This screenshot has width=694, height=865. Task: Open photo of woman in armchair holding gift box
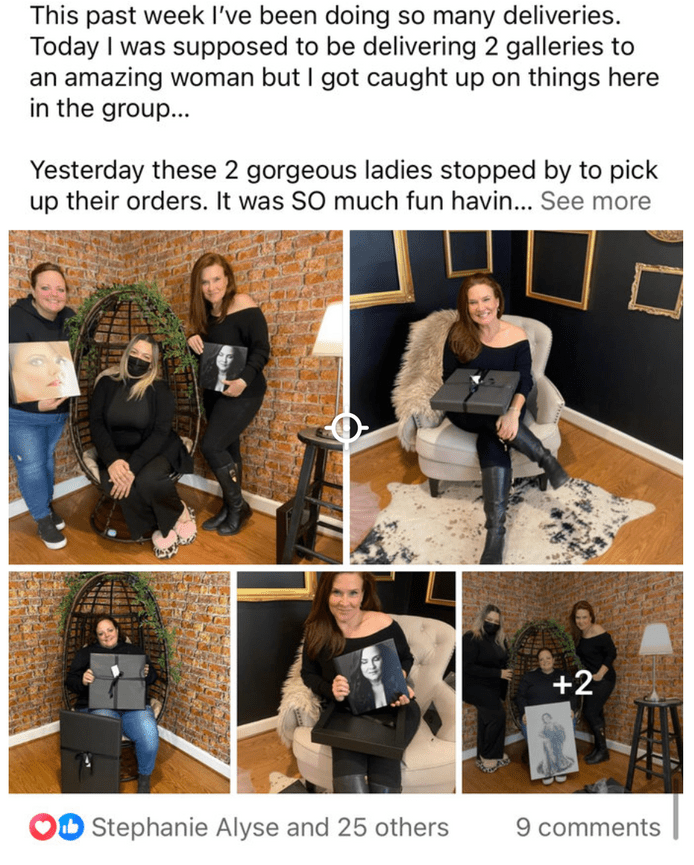[x=516, y=397]
